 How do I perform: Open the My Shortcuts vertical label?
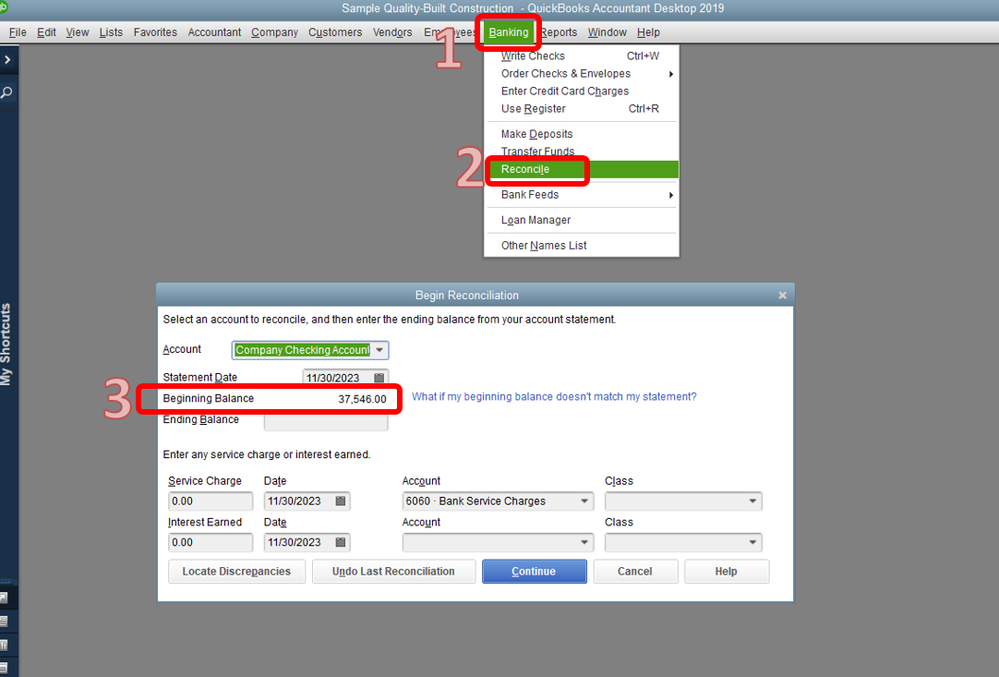(6, 344)
